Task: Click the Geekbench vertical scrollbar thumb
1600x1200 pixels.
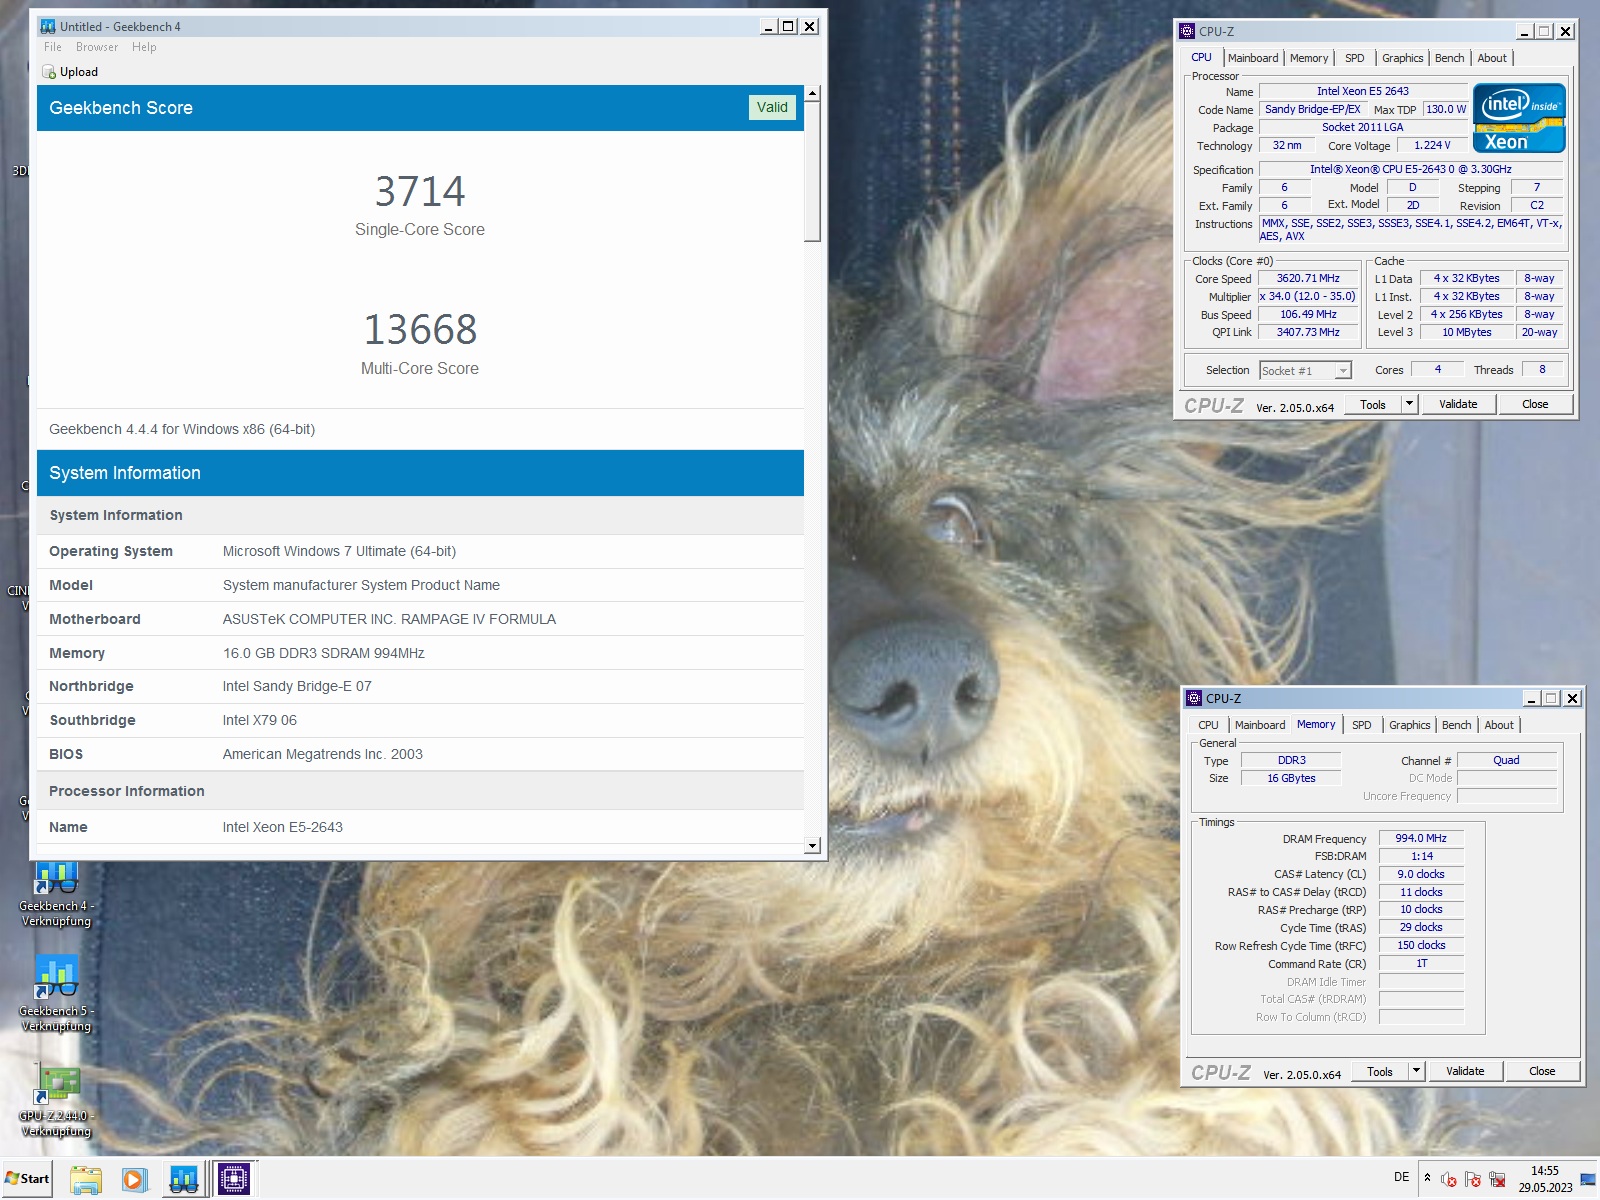Action: point(812,171)
